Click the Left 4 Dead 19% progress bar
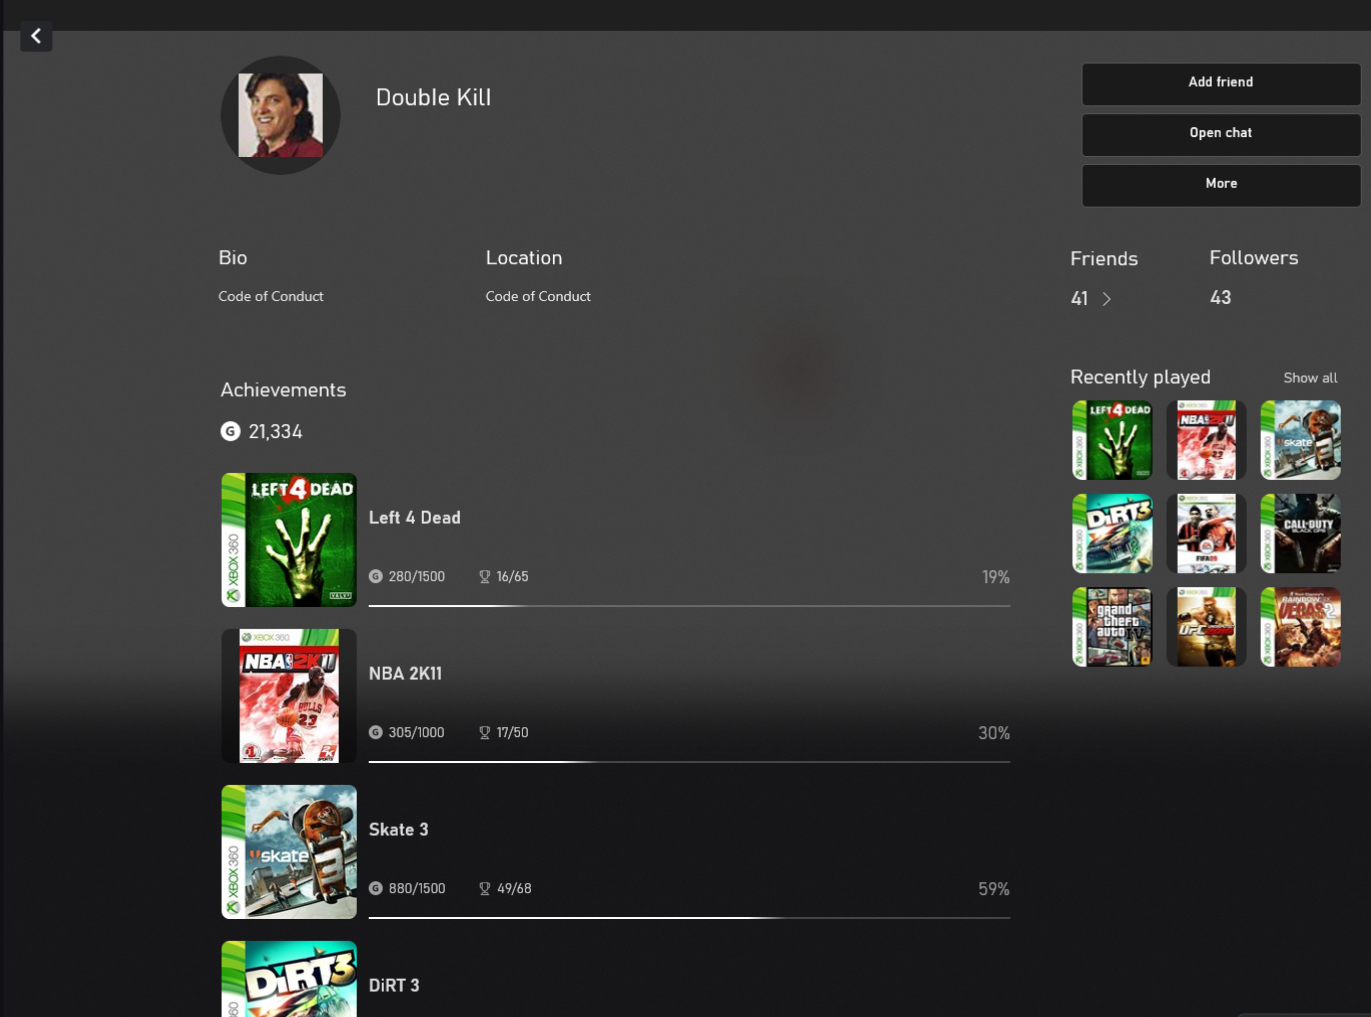This screenshot has height=1017, width=1371. [689, 606]
